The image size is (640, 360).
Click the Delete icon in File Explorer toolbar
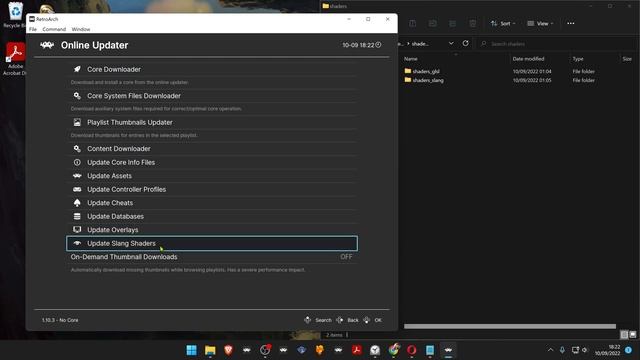tap(472, 24)
